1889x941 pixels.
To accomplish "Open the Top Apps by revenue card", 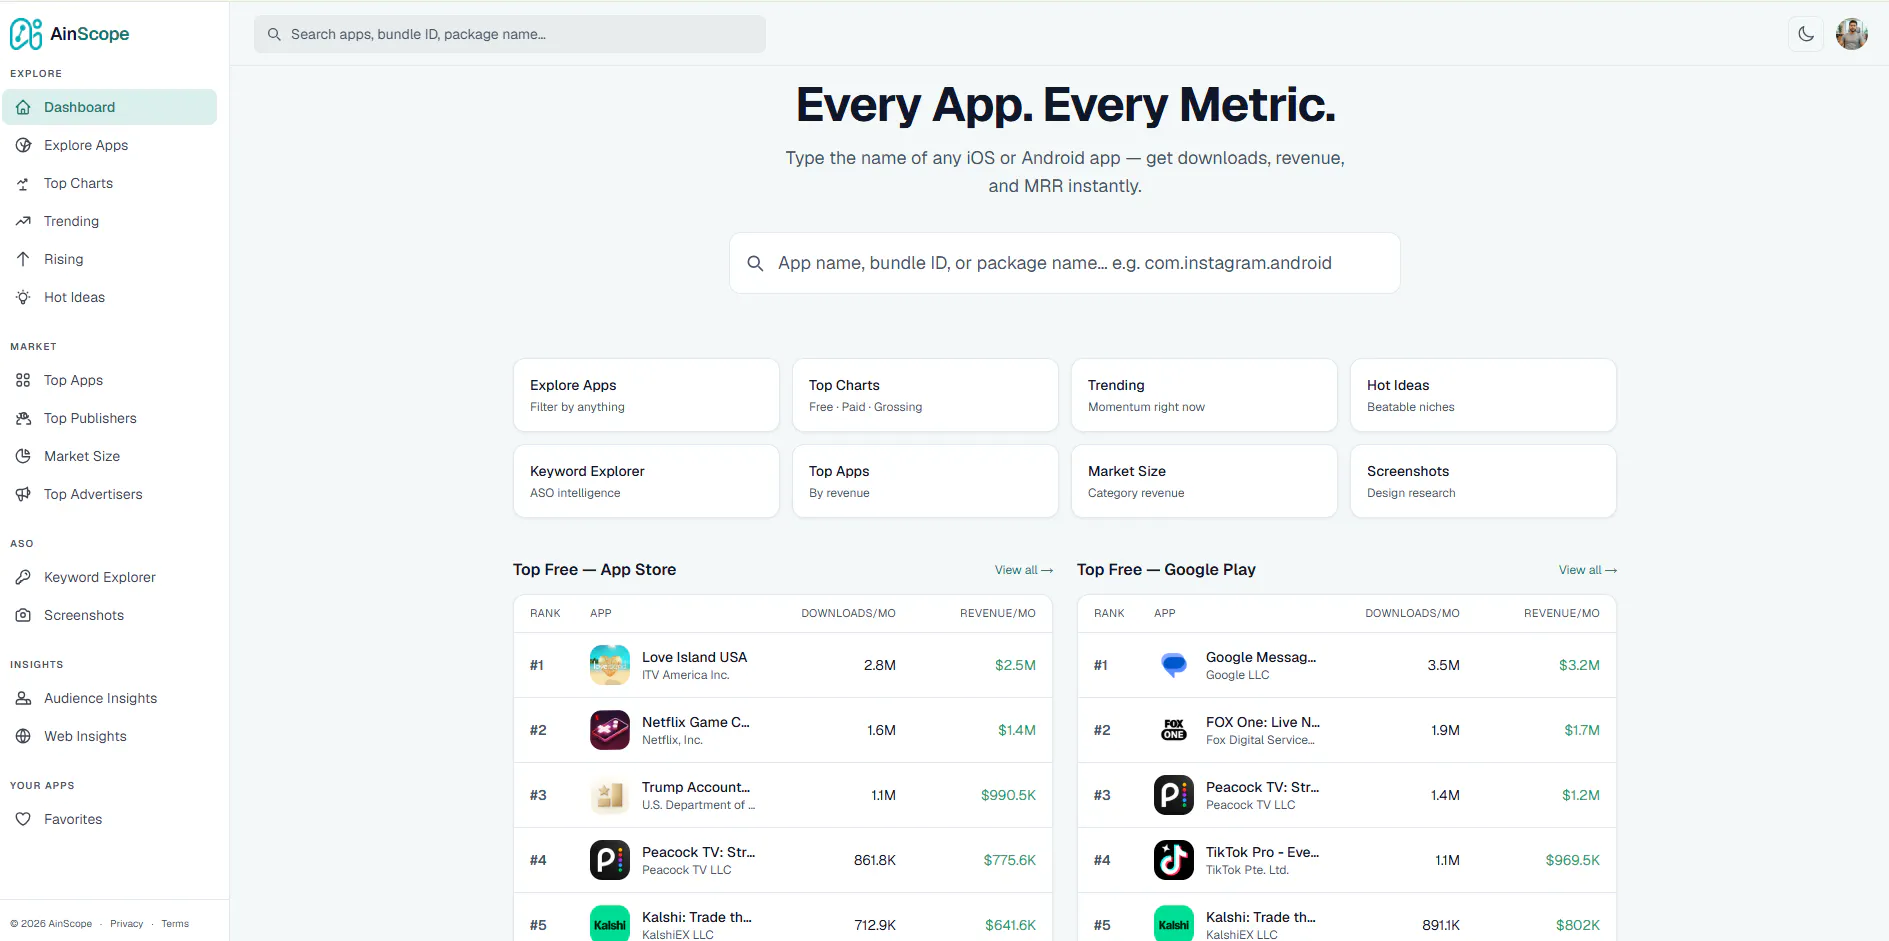I will coord(925,481).
